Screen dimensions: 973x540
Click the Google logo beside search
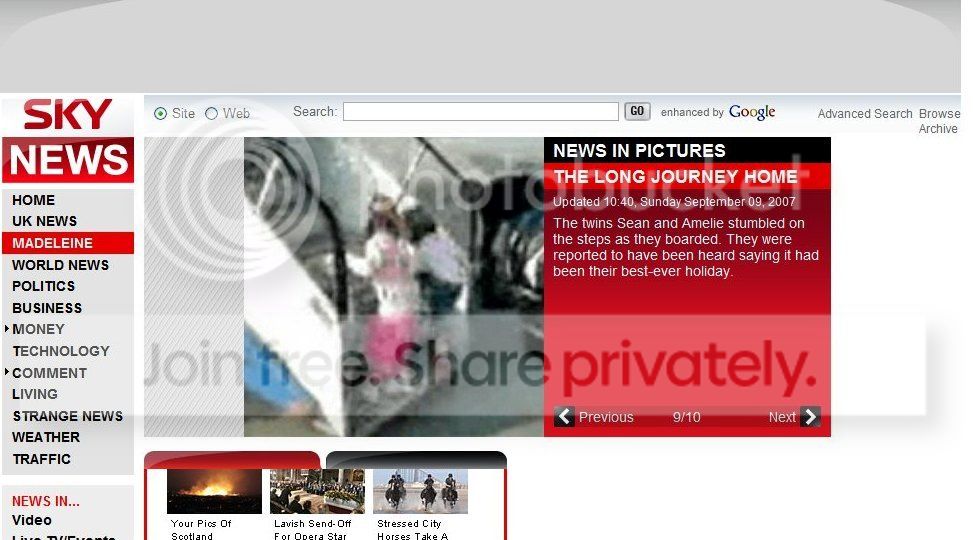[x=752, y=112]
